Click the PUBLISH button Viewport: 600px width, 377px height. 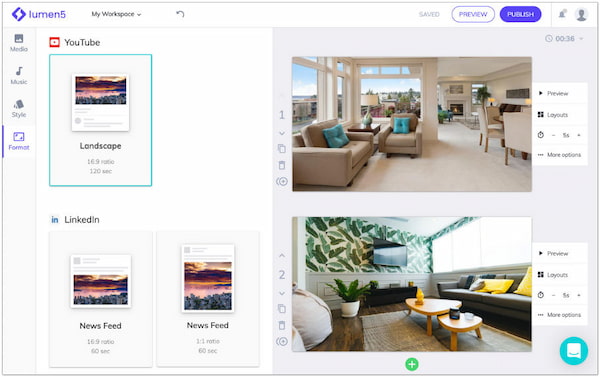point(520,15)
